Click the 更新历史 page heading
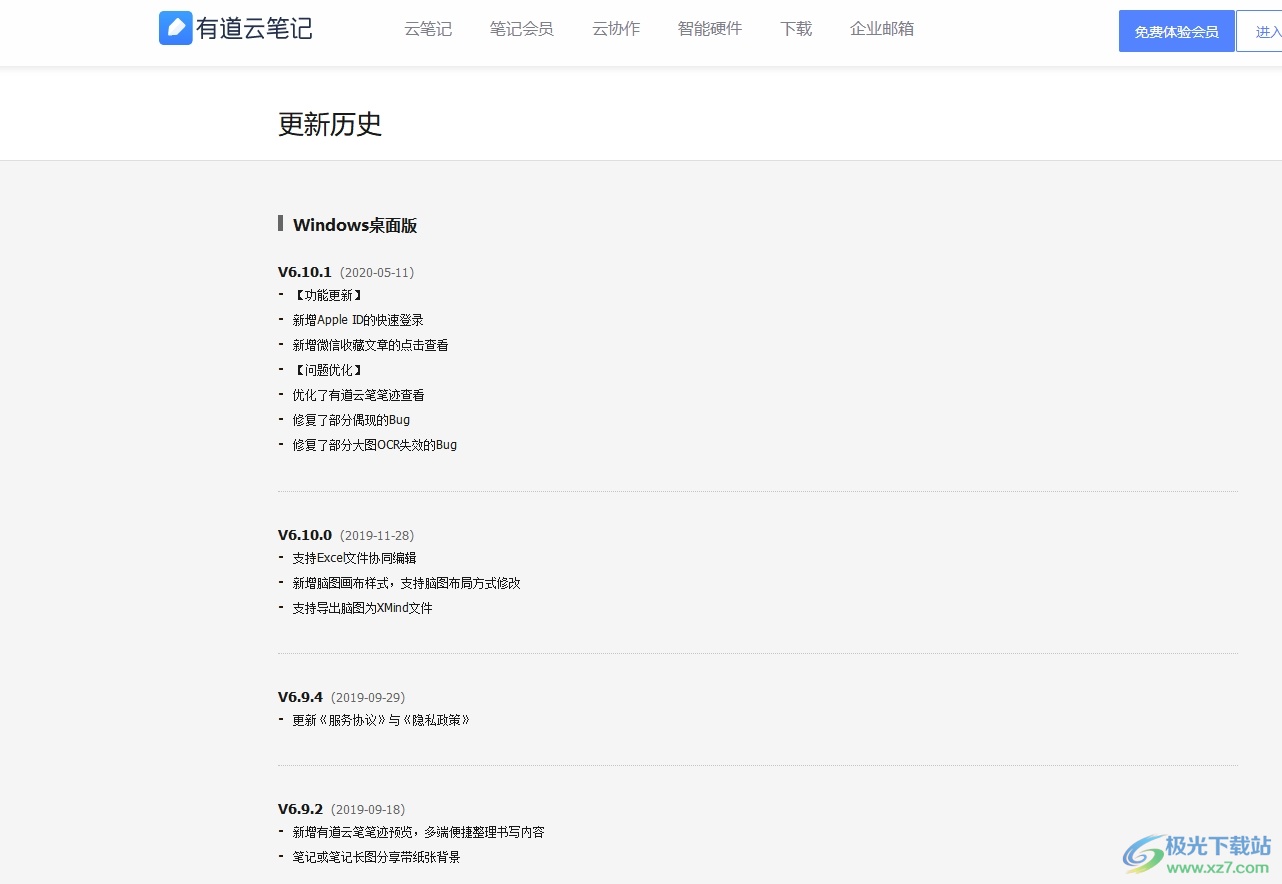The height and width of the screenshot is (884, 1282). [330, 124]
